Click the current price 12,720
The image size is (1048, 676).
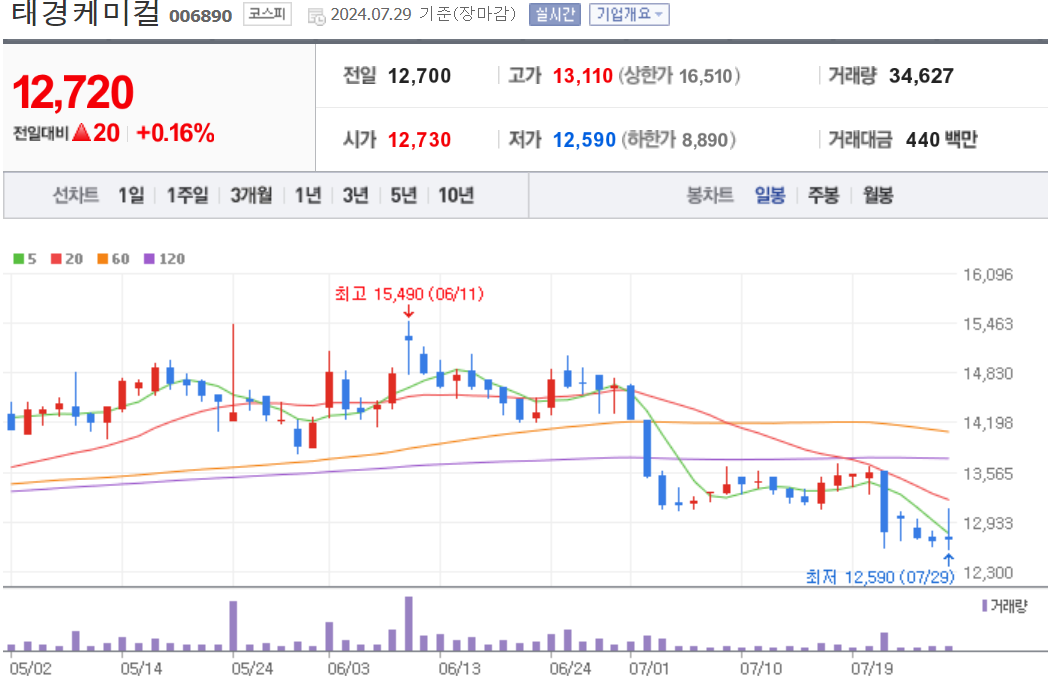coord(73,92)
